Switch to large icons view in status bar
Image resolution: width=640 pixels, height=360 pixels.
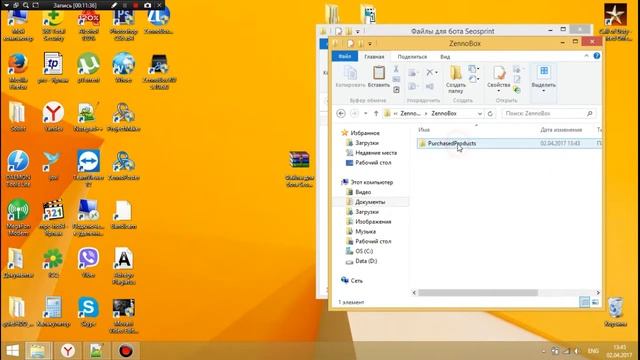(595, 302)
